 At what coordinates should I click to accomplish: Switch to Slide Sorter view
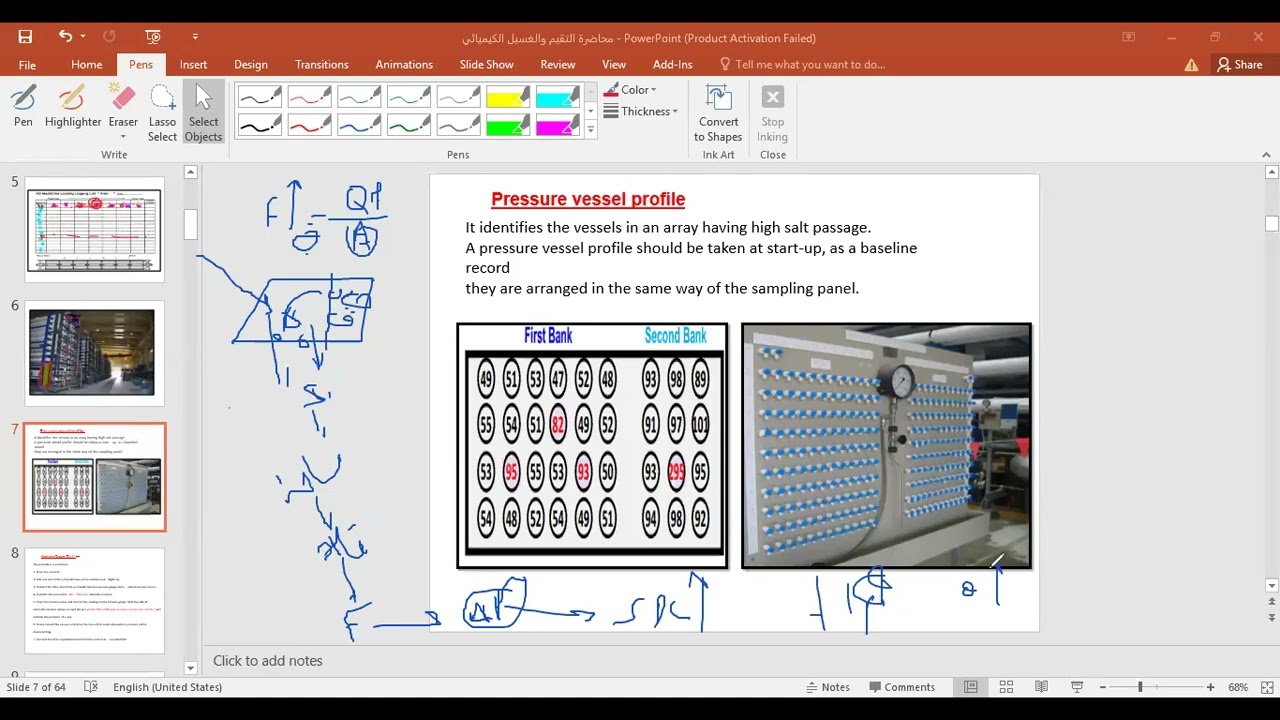tap(1006, 687)
